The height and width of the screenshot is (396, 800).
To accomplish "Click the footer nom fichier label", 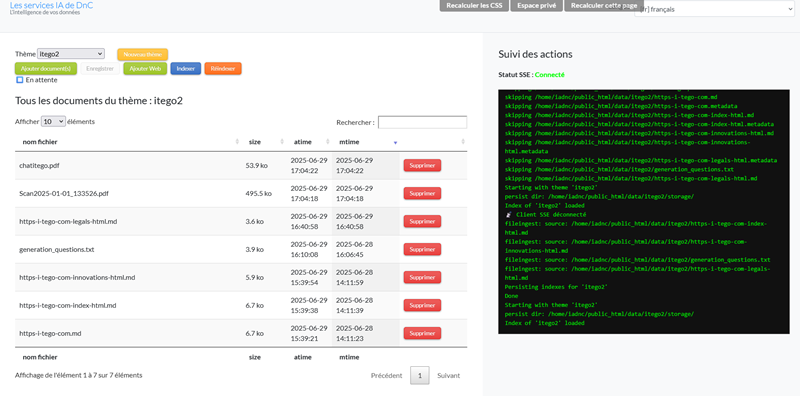I will [40, 357].
